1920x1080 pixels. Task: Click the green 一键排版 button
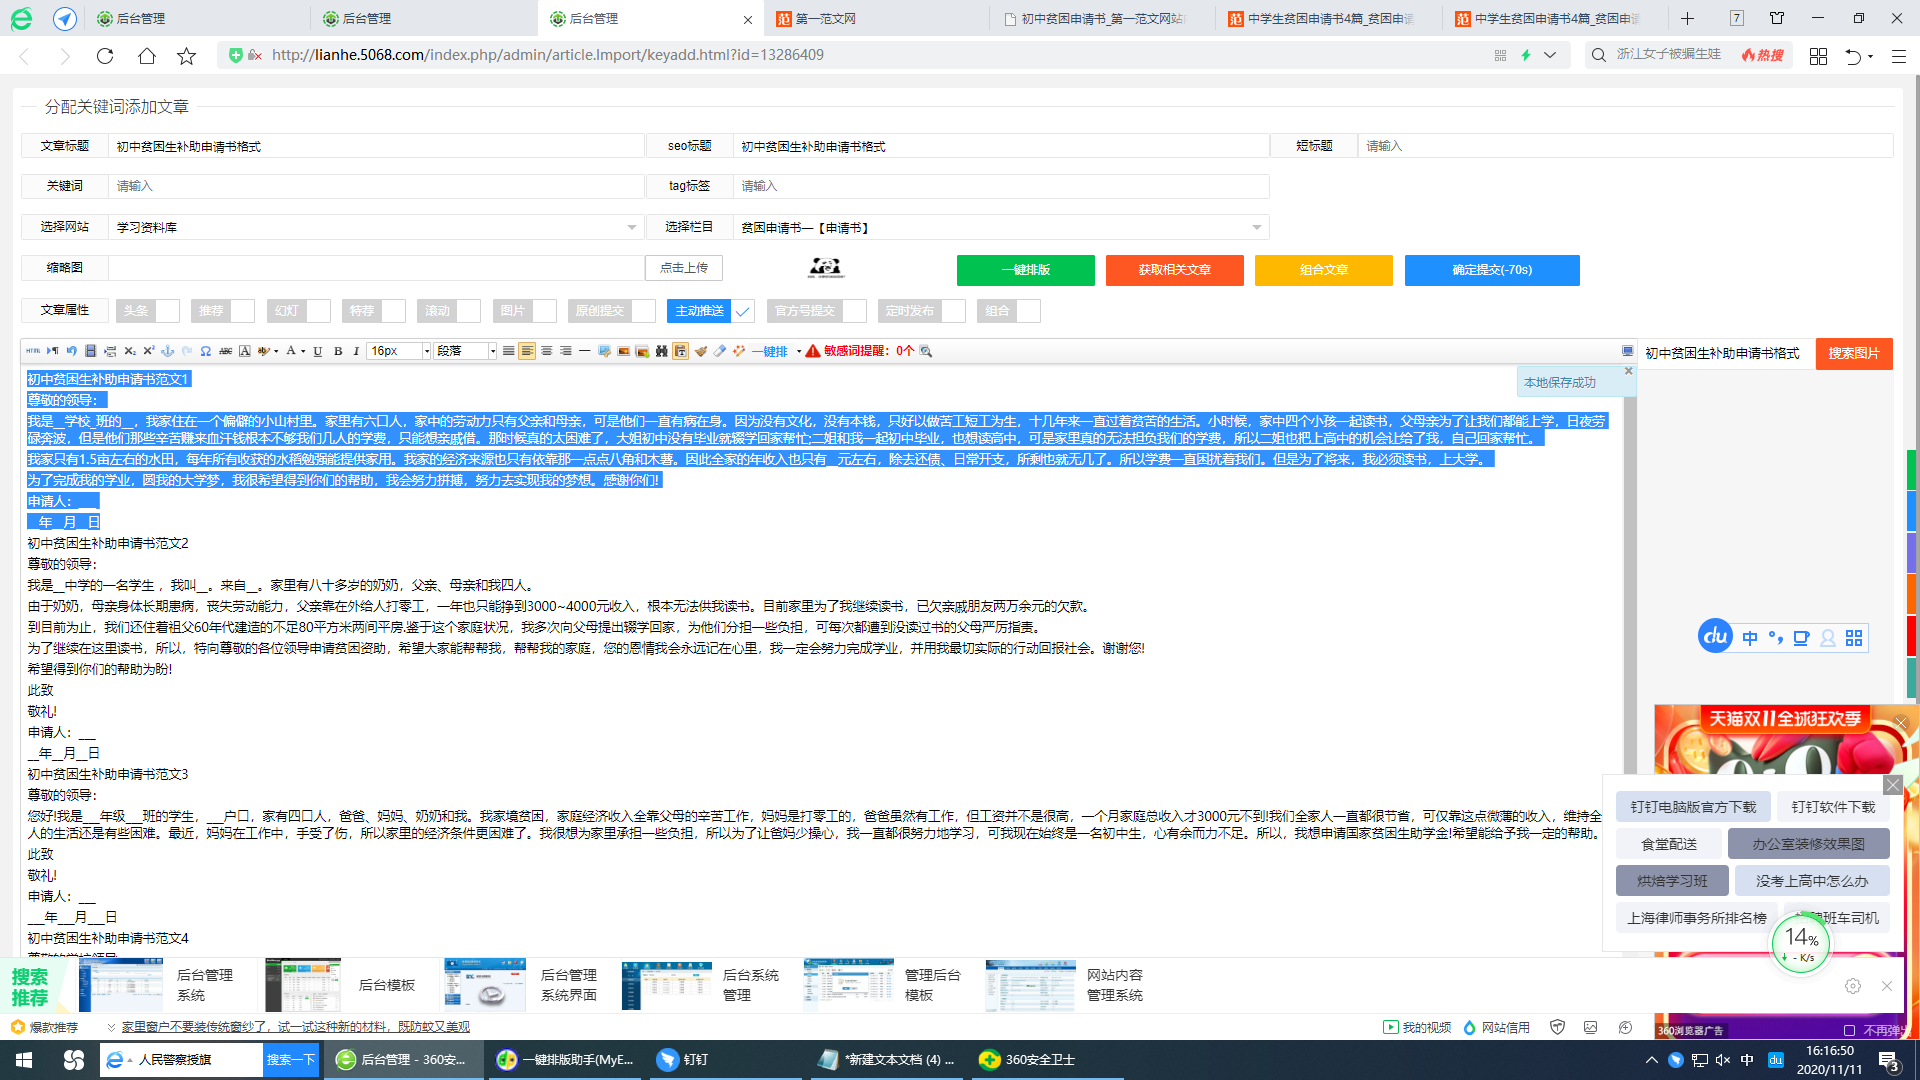pyautogui.click(x=1025, y=270)
